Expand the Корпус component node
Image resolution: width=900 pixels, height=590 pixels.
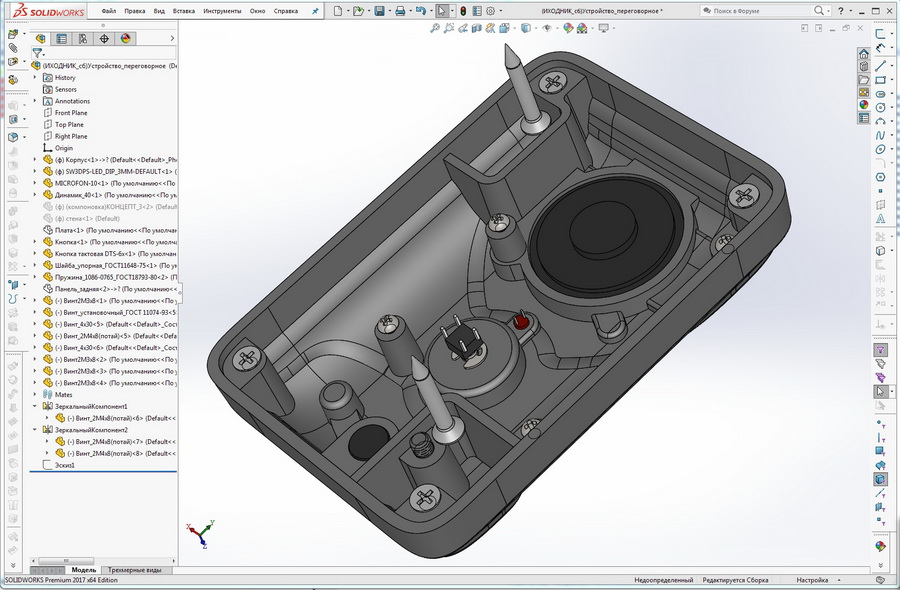tap(34, 158)
